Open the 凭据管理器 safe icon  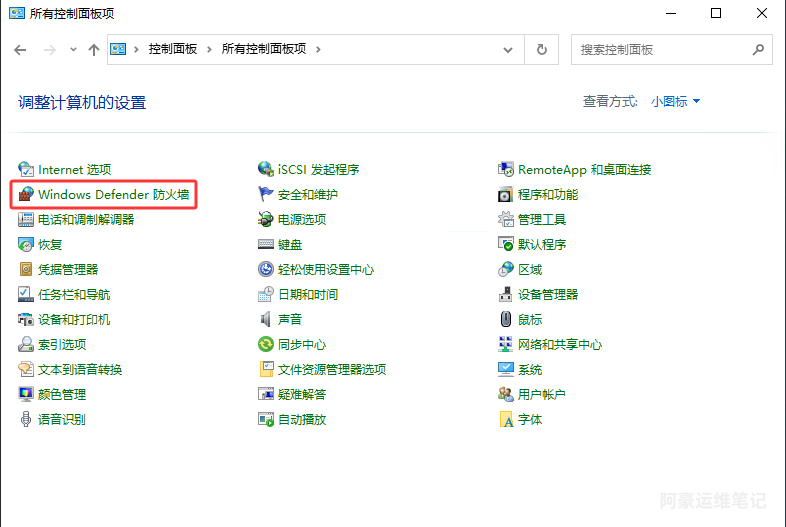coord(26,269)
